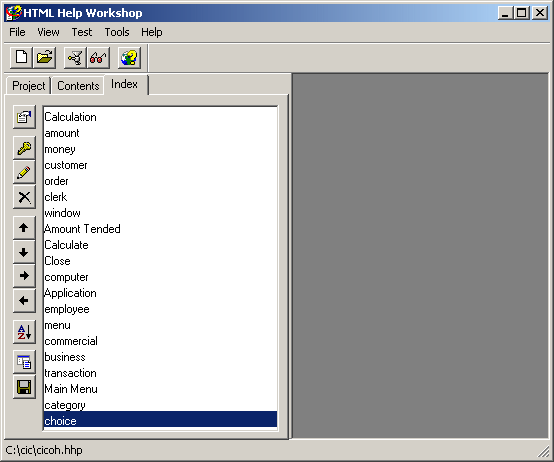Save the index file with floppy icon
This screenshot has height=462, width=554.
pyautogui.click(x=24, y=387)
